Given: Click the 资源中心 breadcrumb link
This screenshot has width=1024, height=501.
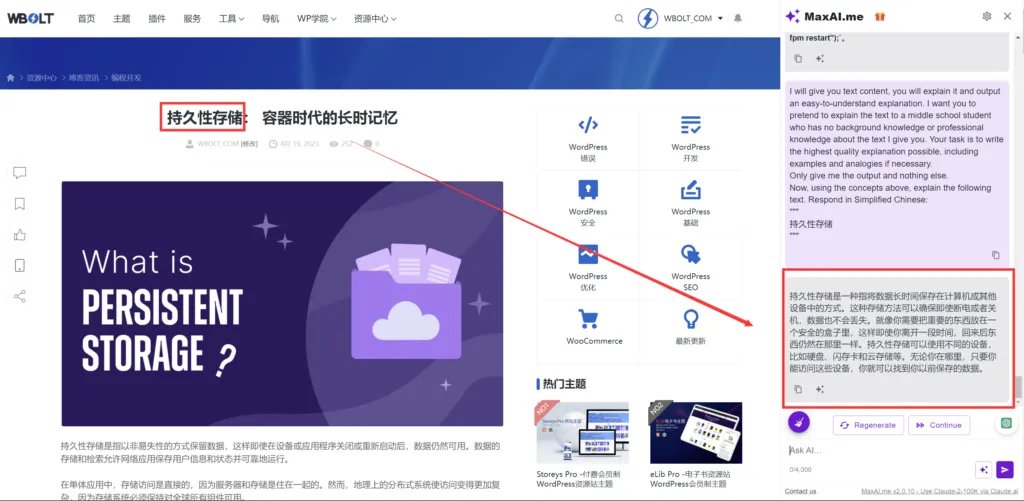Looking at the screenshot, I should coord(42,78).
